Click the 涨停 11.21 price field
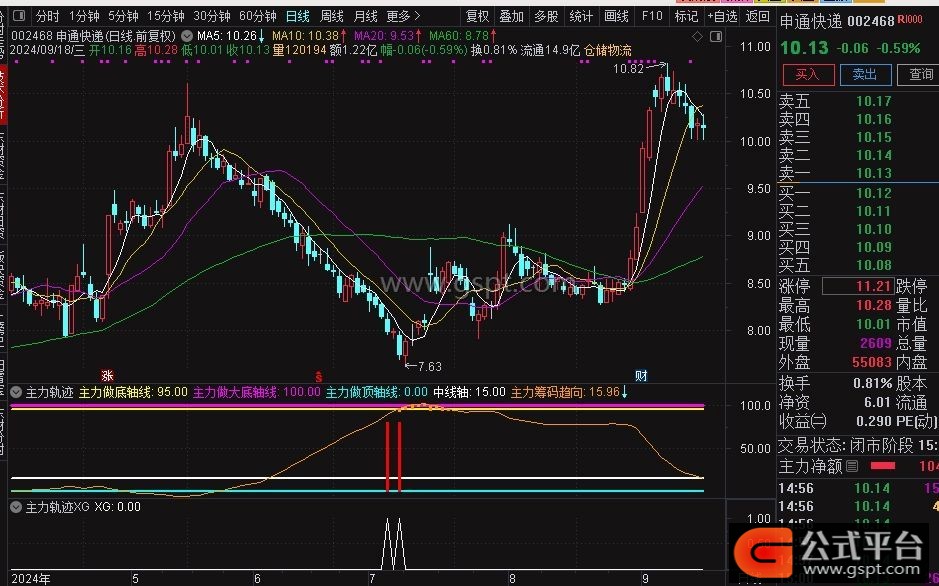This screenshot has height=586, width=939. click(858, 286)
